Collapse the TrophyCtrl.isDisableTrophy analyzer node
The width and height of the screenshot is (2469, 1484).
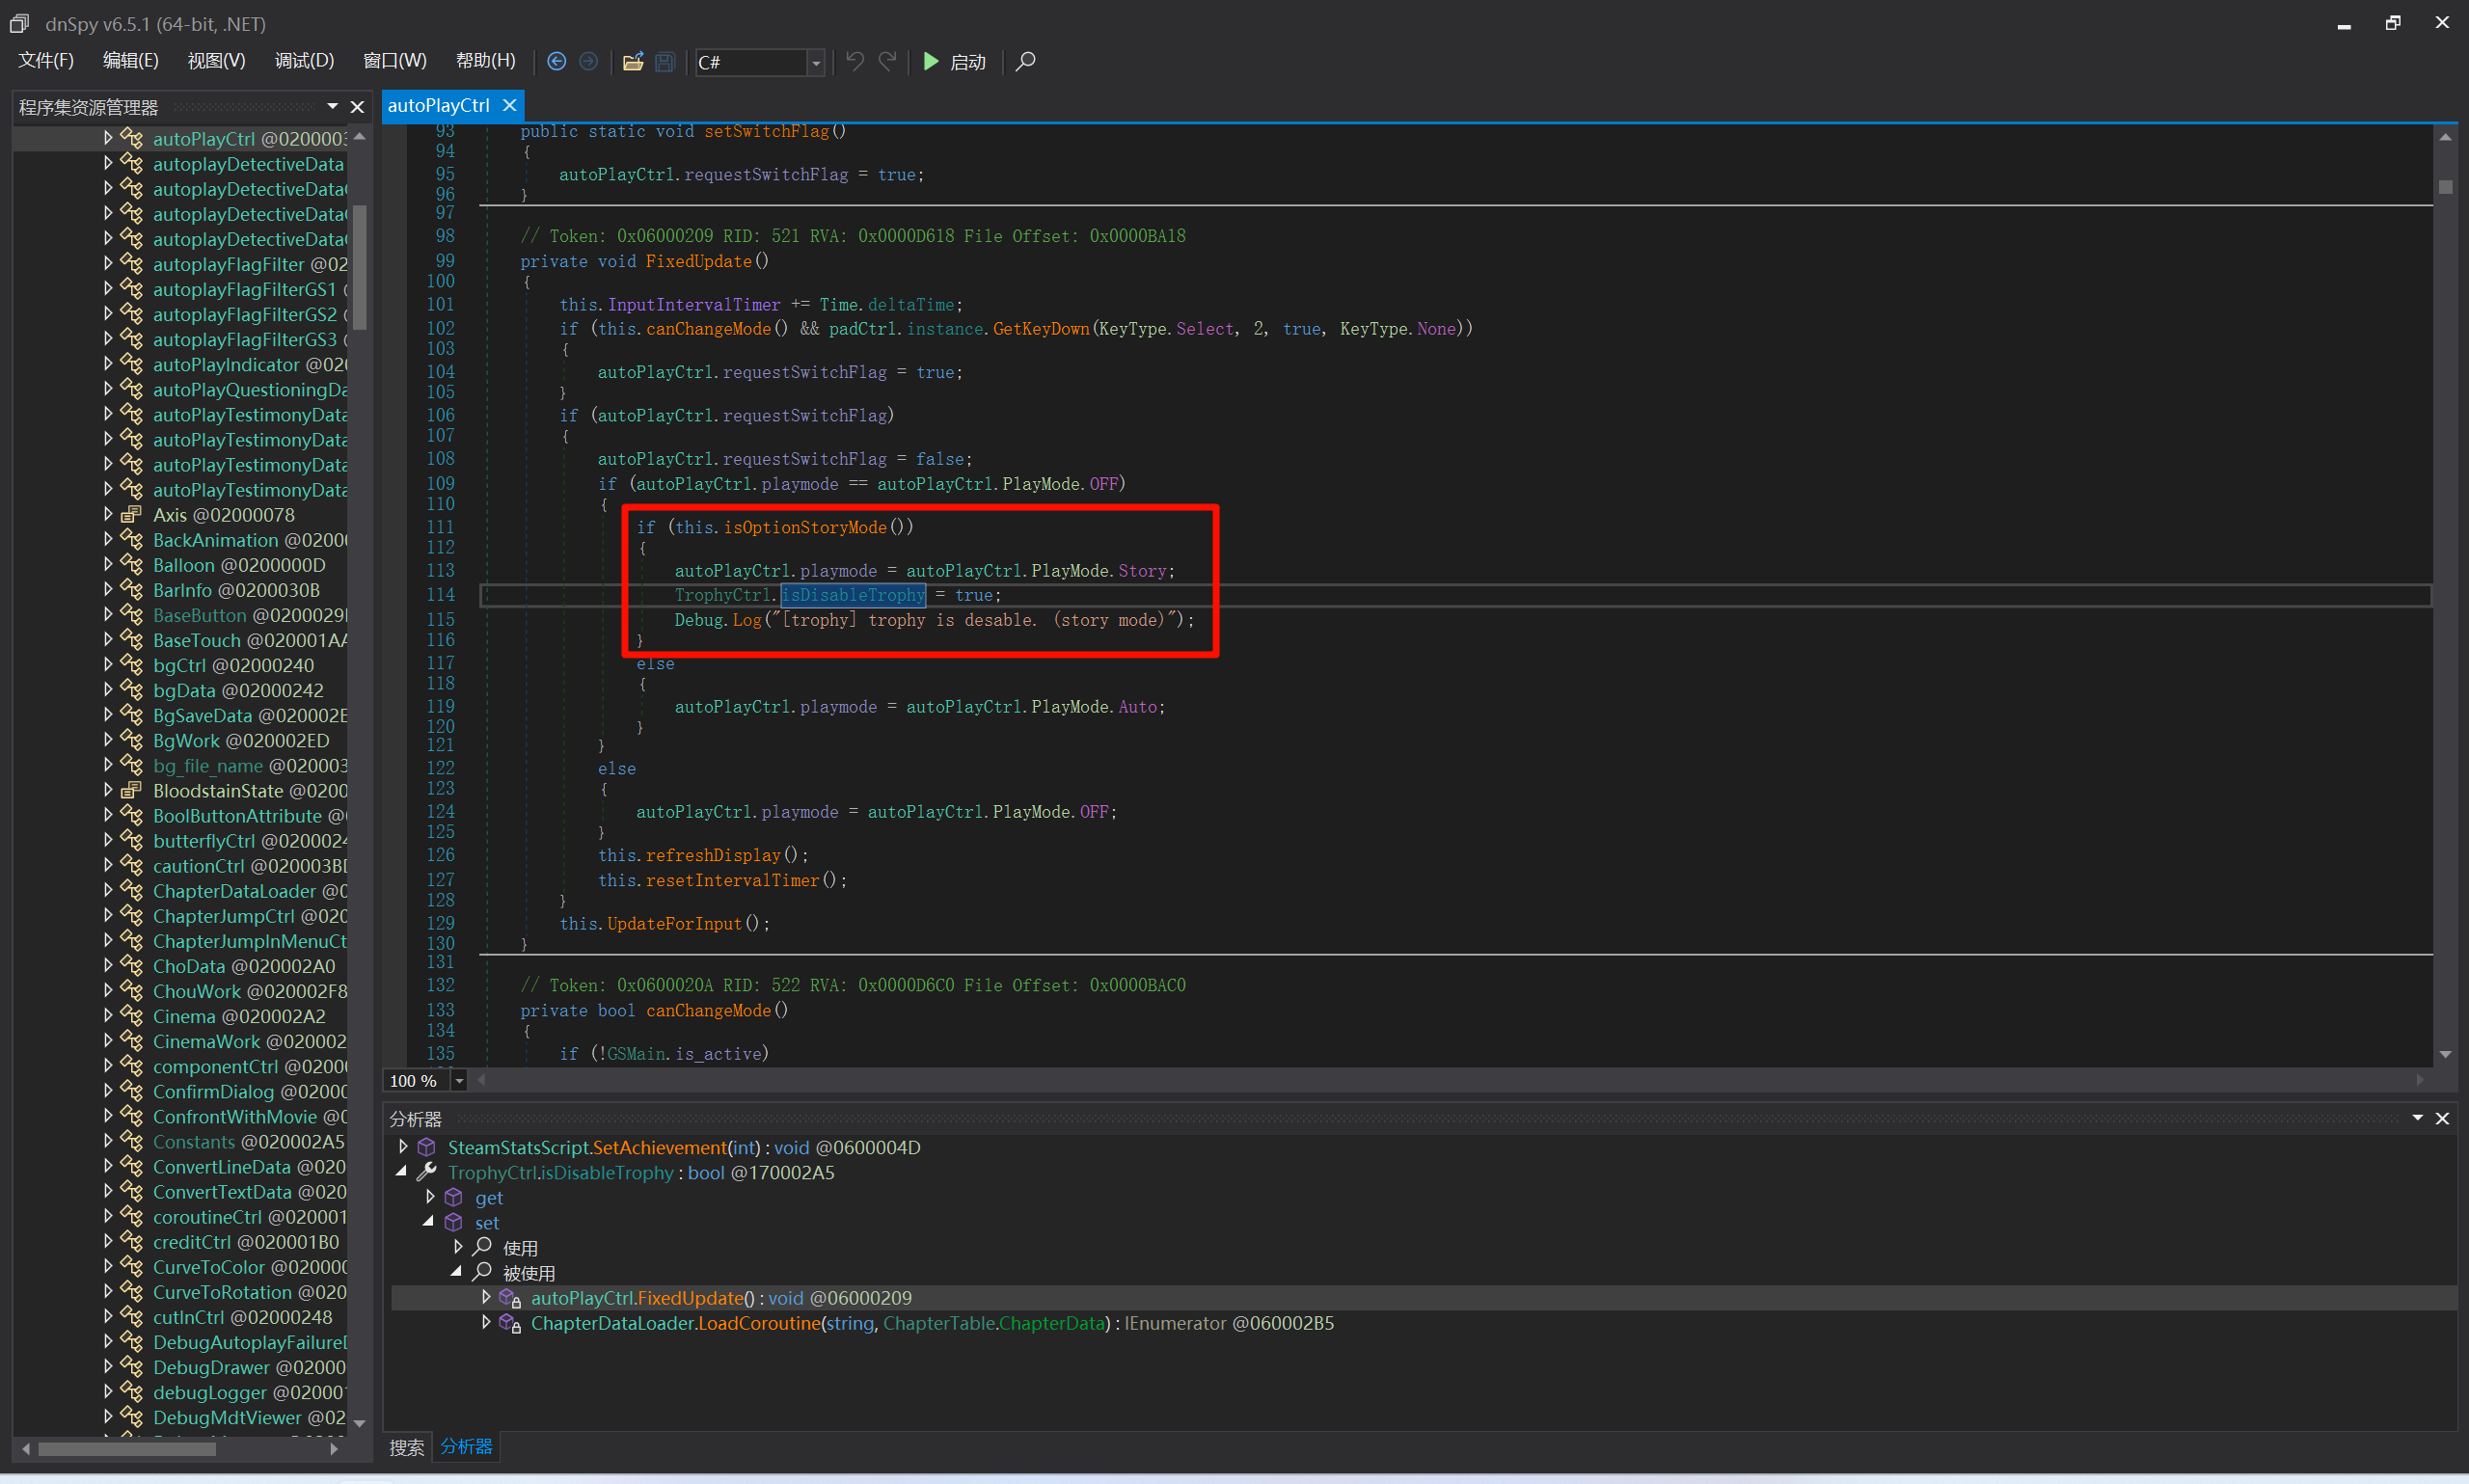(x=402, y=1172)
